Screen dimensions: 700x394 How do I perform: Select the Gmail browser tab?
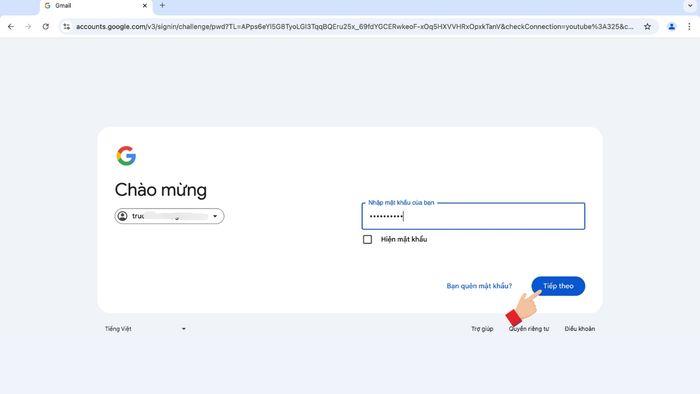click(x=96, y=6)
